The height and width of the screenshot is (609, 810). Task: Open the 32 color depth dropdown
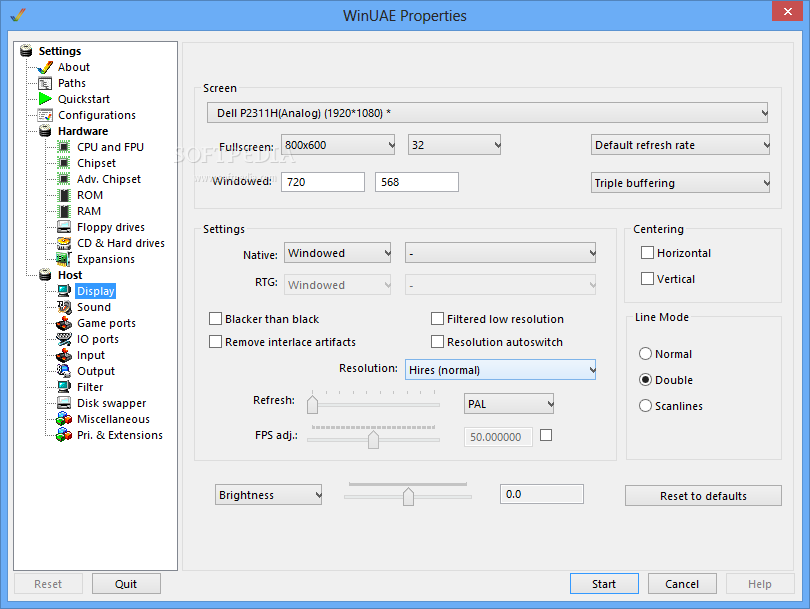click(455, 145)
